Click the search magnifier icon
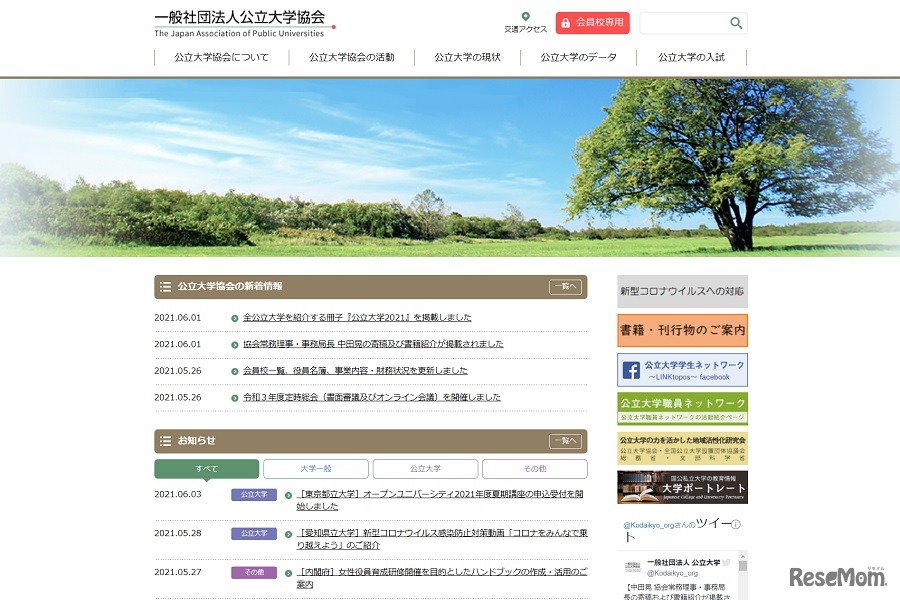The height and width of the screenshot is (600, 900). [x=736, y=23]
